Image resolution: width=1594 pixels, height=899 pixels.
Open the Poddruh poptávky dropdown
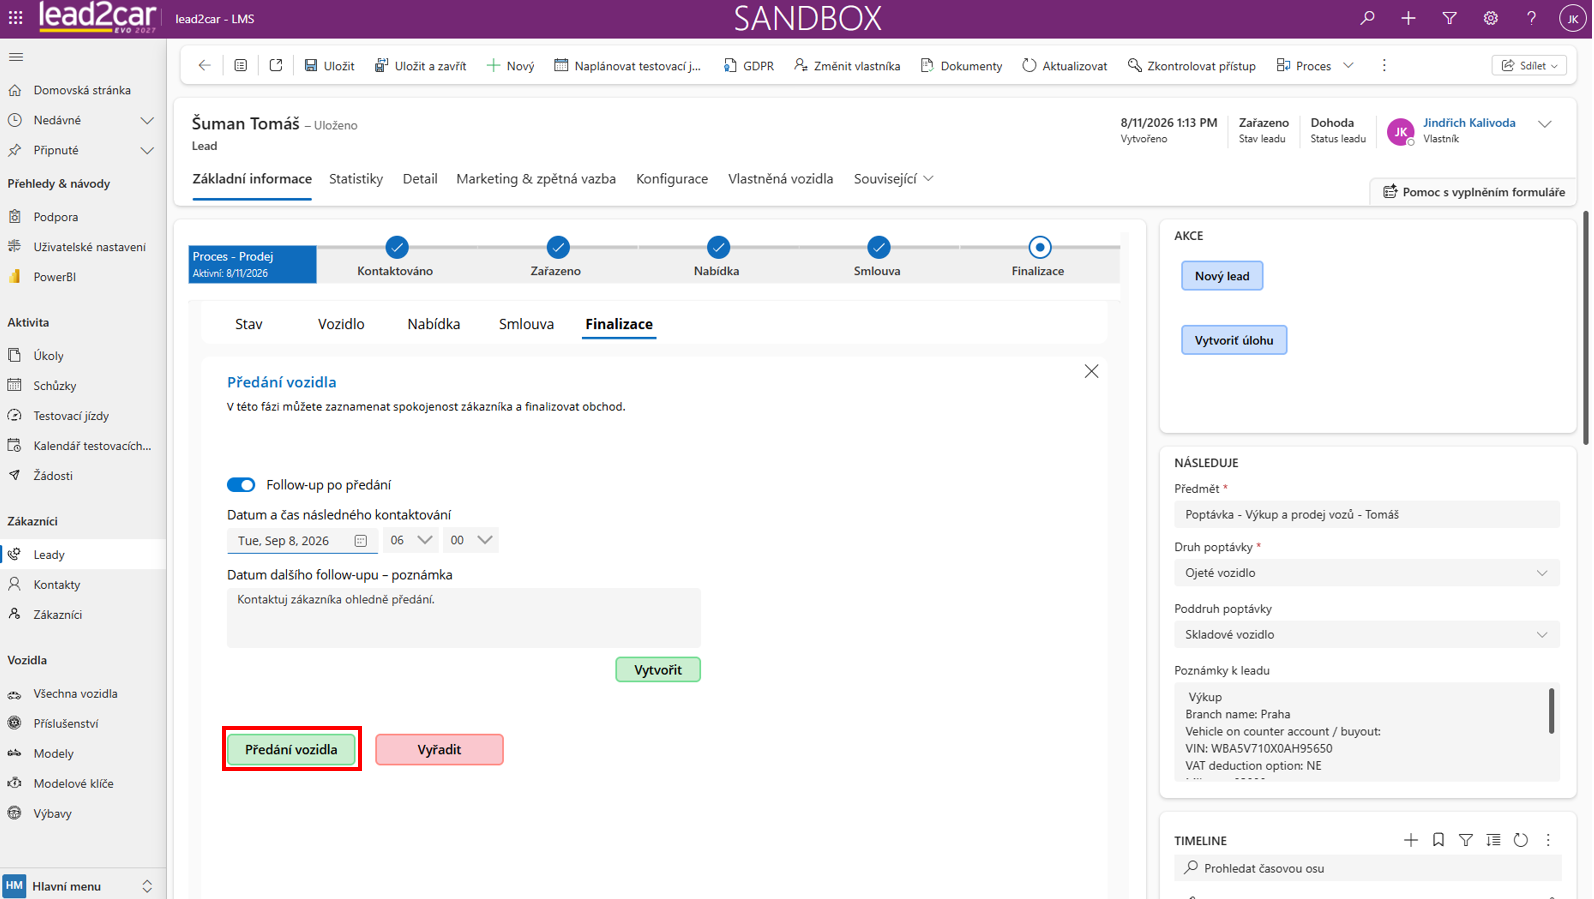(1366, 635)
